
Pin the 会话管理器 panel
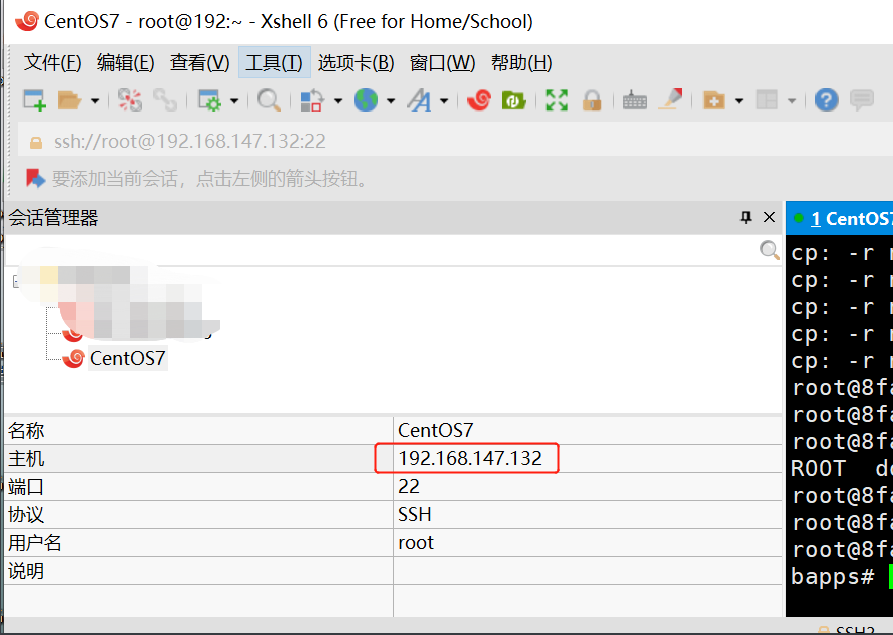click(x=746, y=217)
